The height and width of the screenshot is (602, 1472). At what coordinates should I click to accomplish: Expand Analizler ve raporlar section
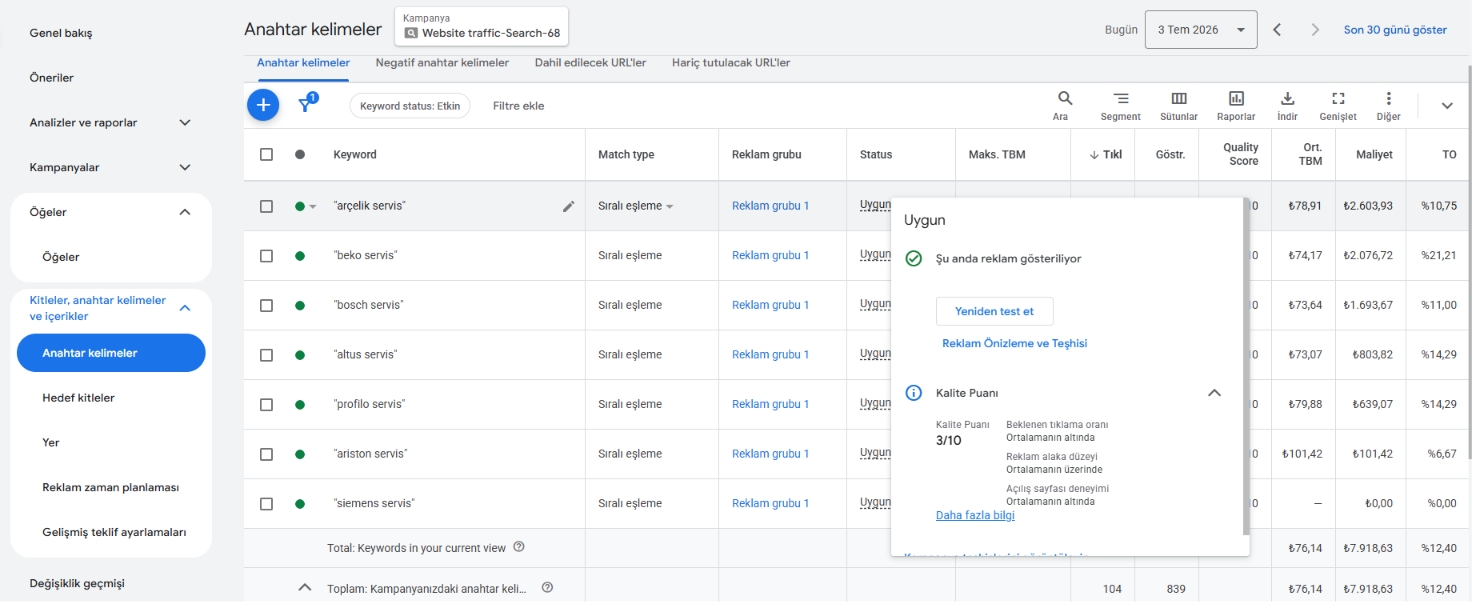coord(184,123)
